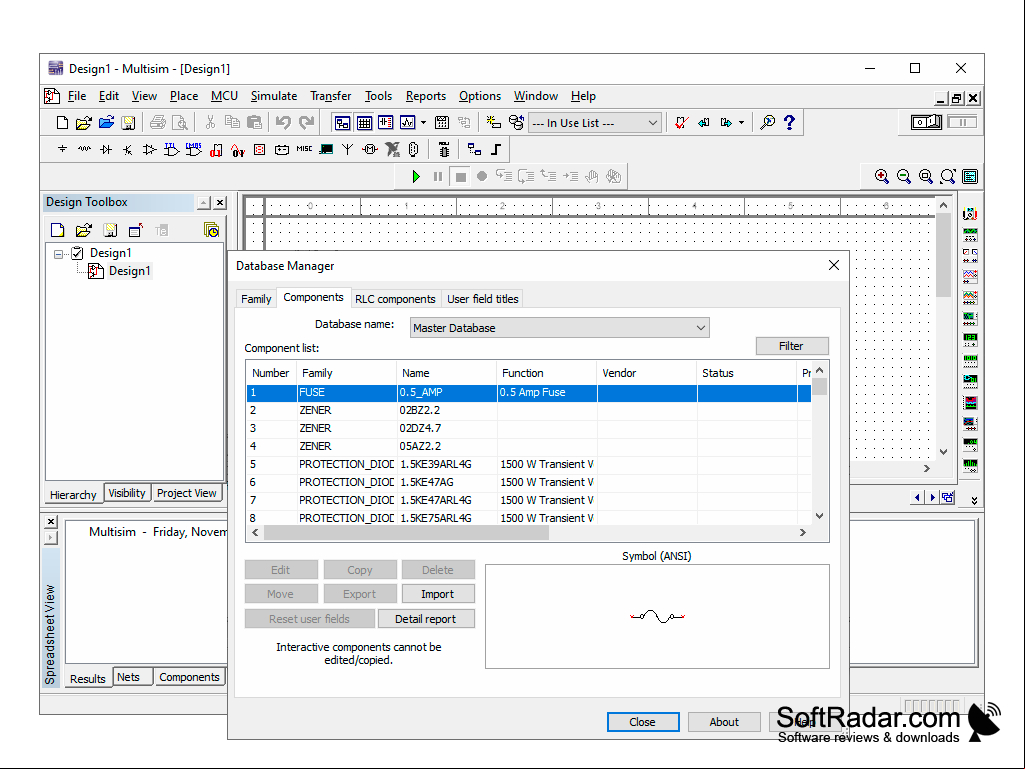Click the Filter button
Screen dimensions: 1025x769
pyautogui.click(x=792, y=346)
